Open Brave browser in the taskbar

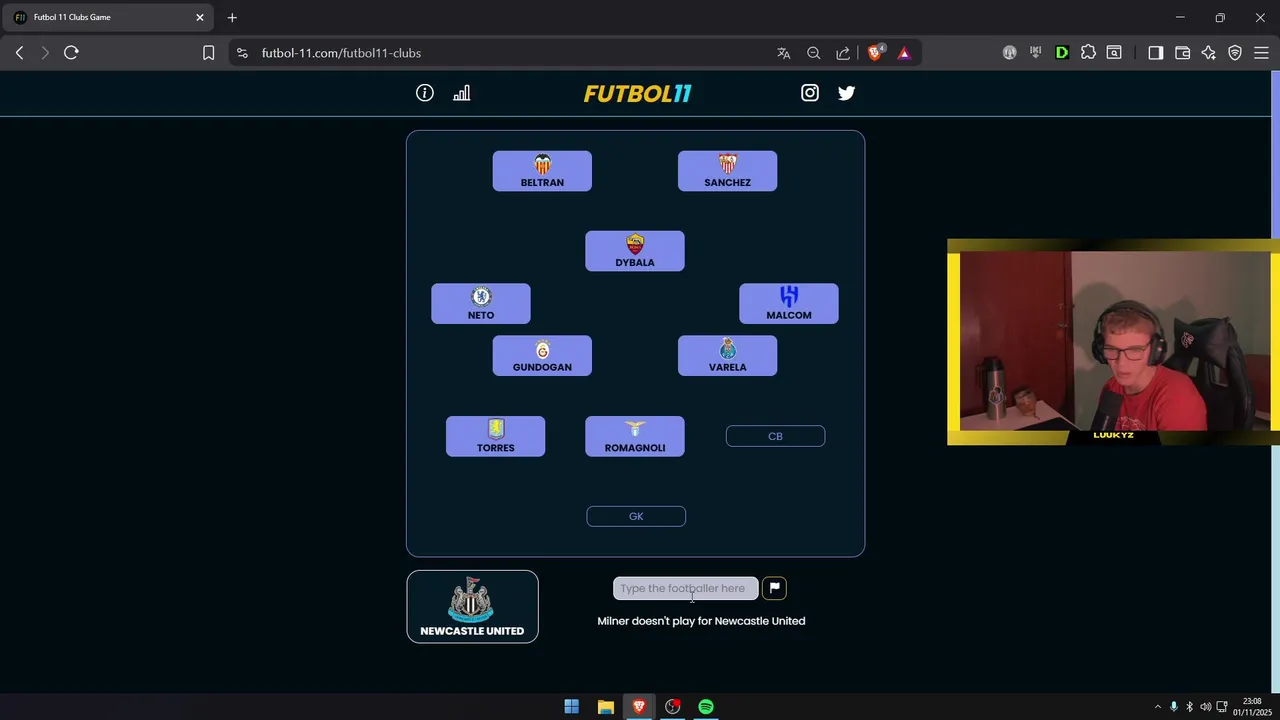pos(639,707)
